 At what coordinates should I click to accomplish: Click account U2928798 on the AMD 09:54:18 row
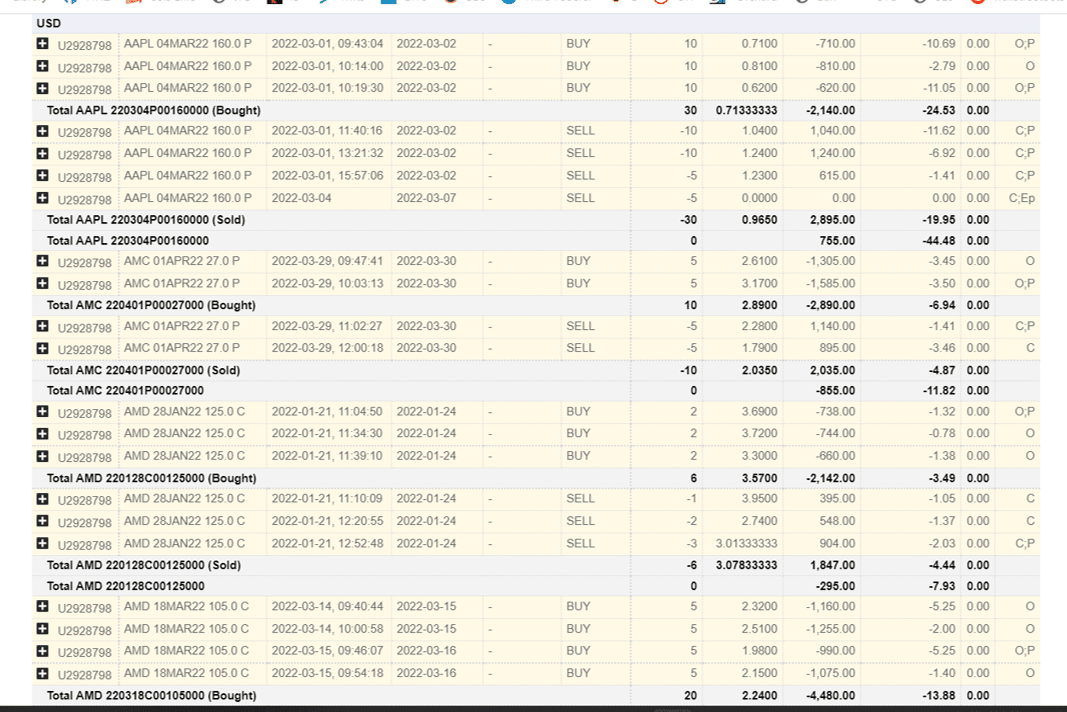[84, 675]
